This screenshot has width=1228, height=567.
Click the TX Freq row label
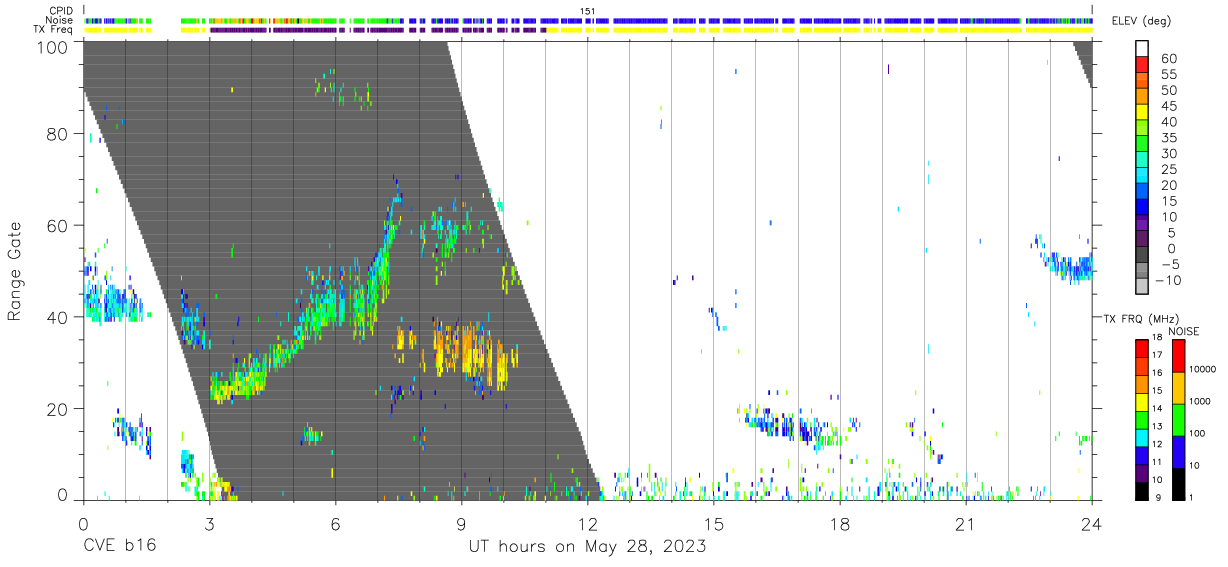point(54,29)
